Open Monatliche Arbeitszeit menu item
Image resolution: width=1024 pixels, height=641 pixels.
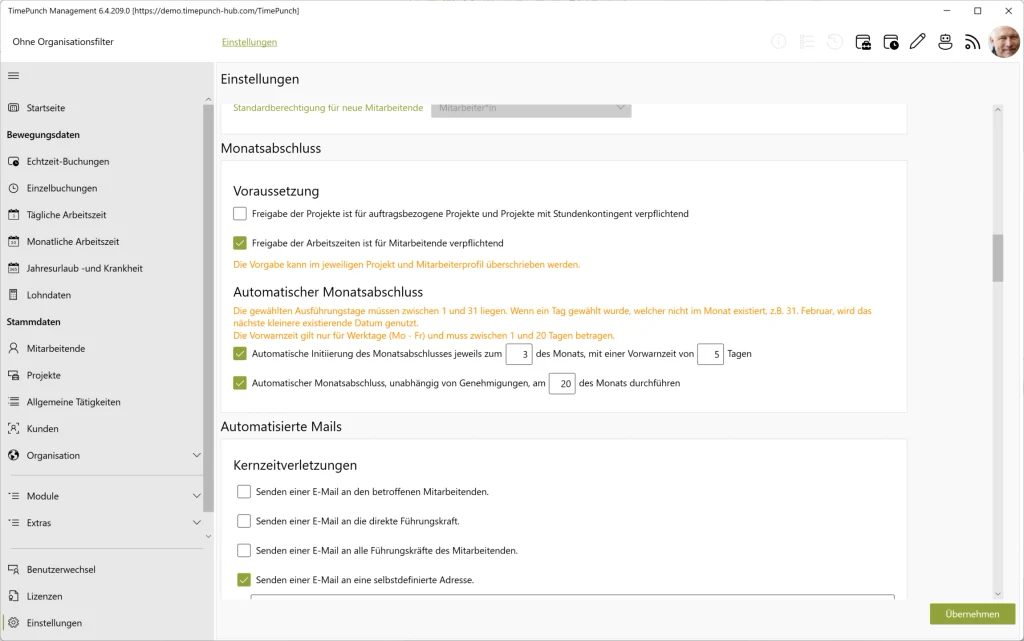click(72, 242)
